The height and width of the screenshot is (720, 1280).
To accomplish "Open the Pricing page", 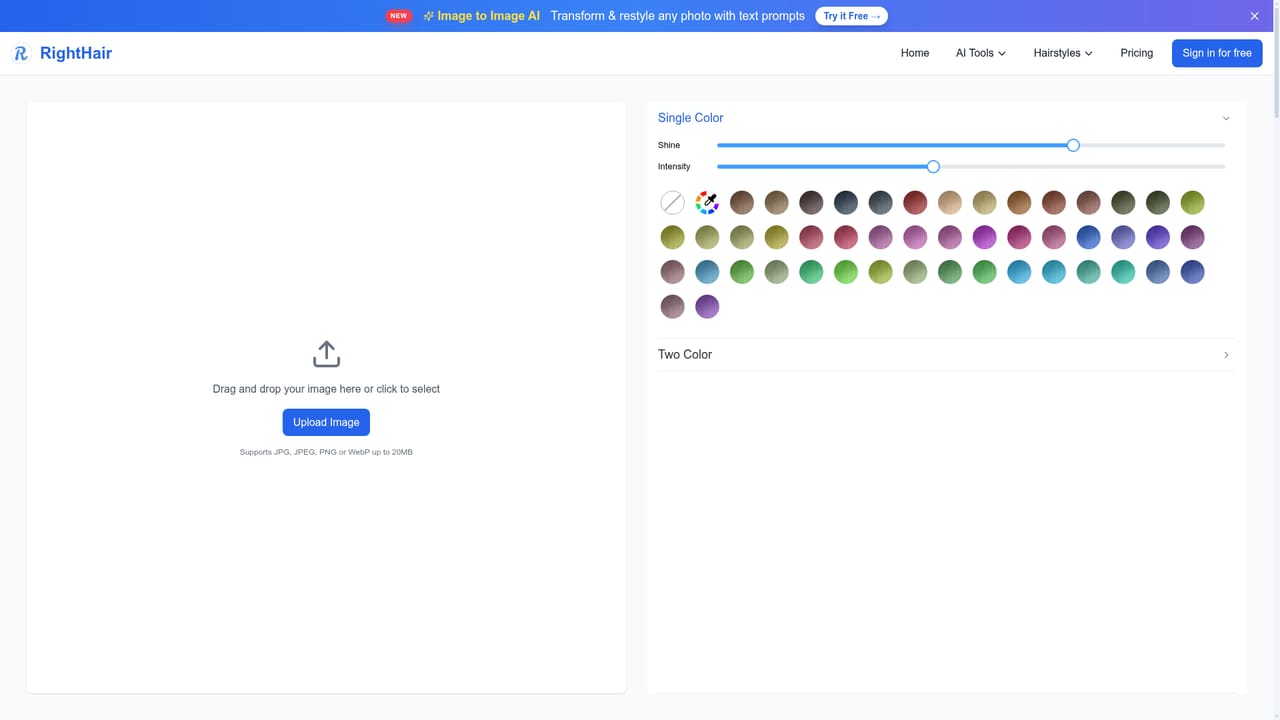I will tap(1136, 53).
